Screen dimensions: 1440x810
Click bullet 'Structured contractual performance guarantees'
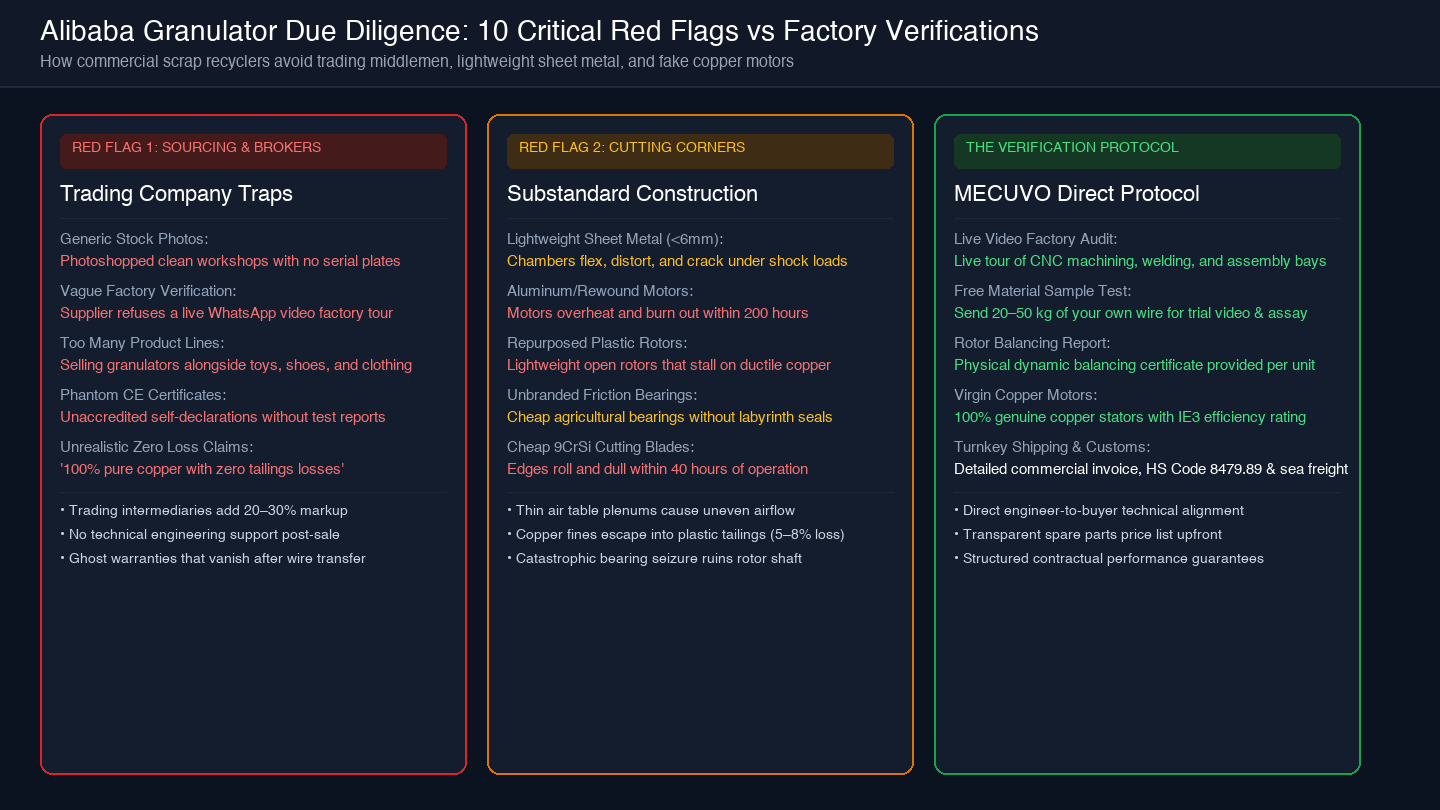coord(1109,558)
